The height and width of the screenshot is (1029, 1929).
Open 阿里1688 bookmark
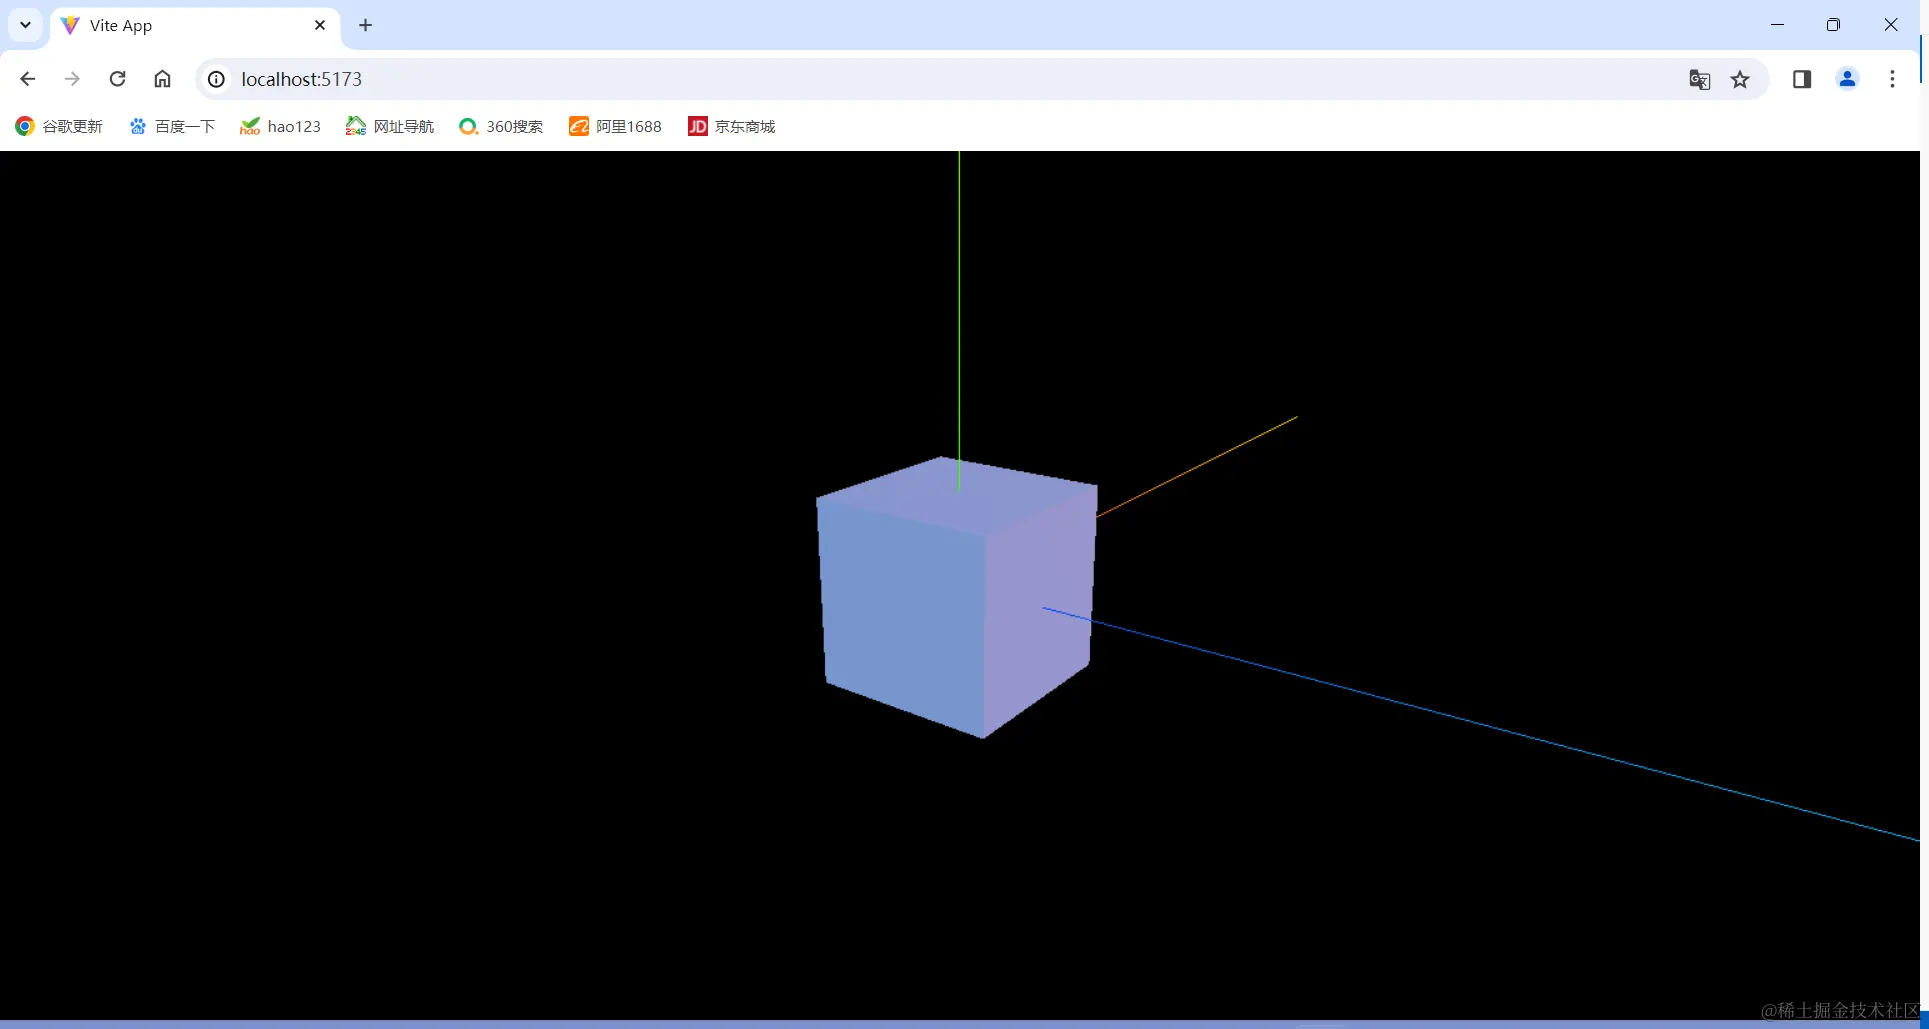pos(615,126)
